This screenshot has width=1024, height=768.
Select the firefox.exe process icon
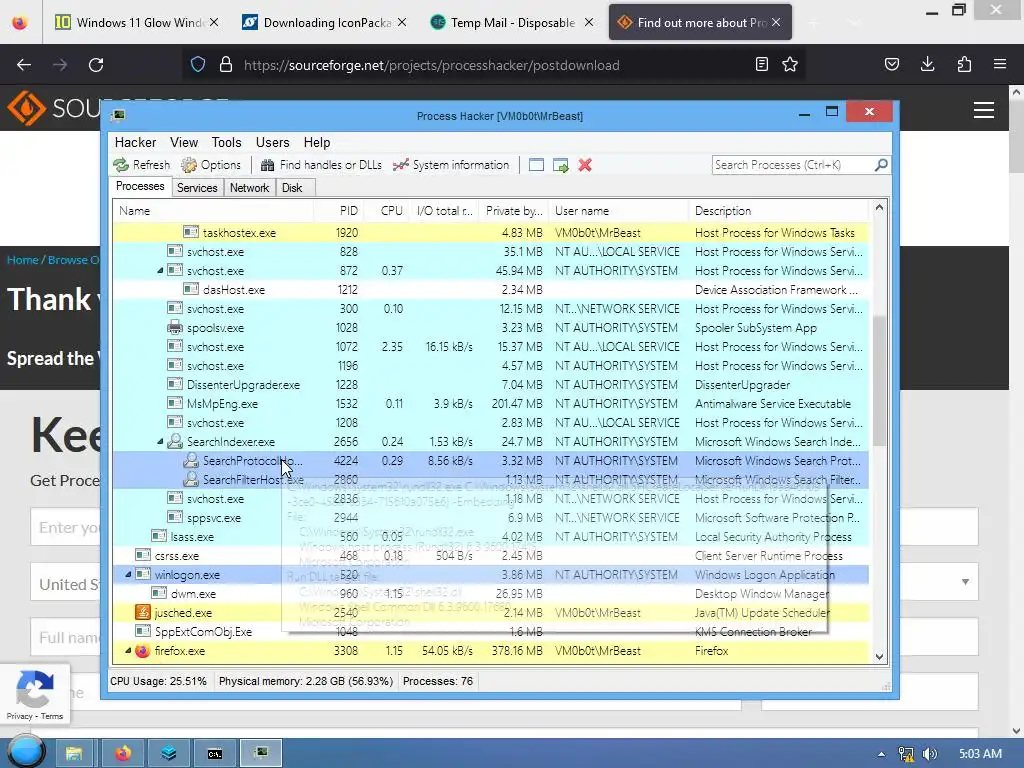pos(142,650)
